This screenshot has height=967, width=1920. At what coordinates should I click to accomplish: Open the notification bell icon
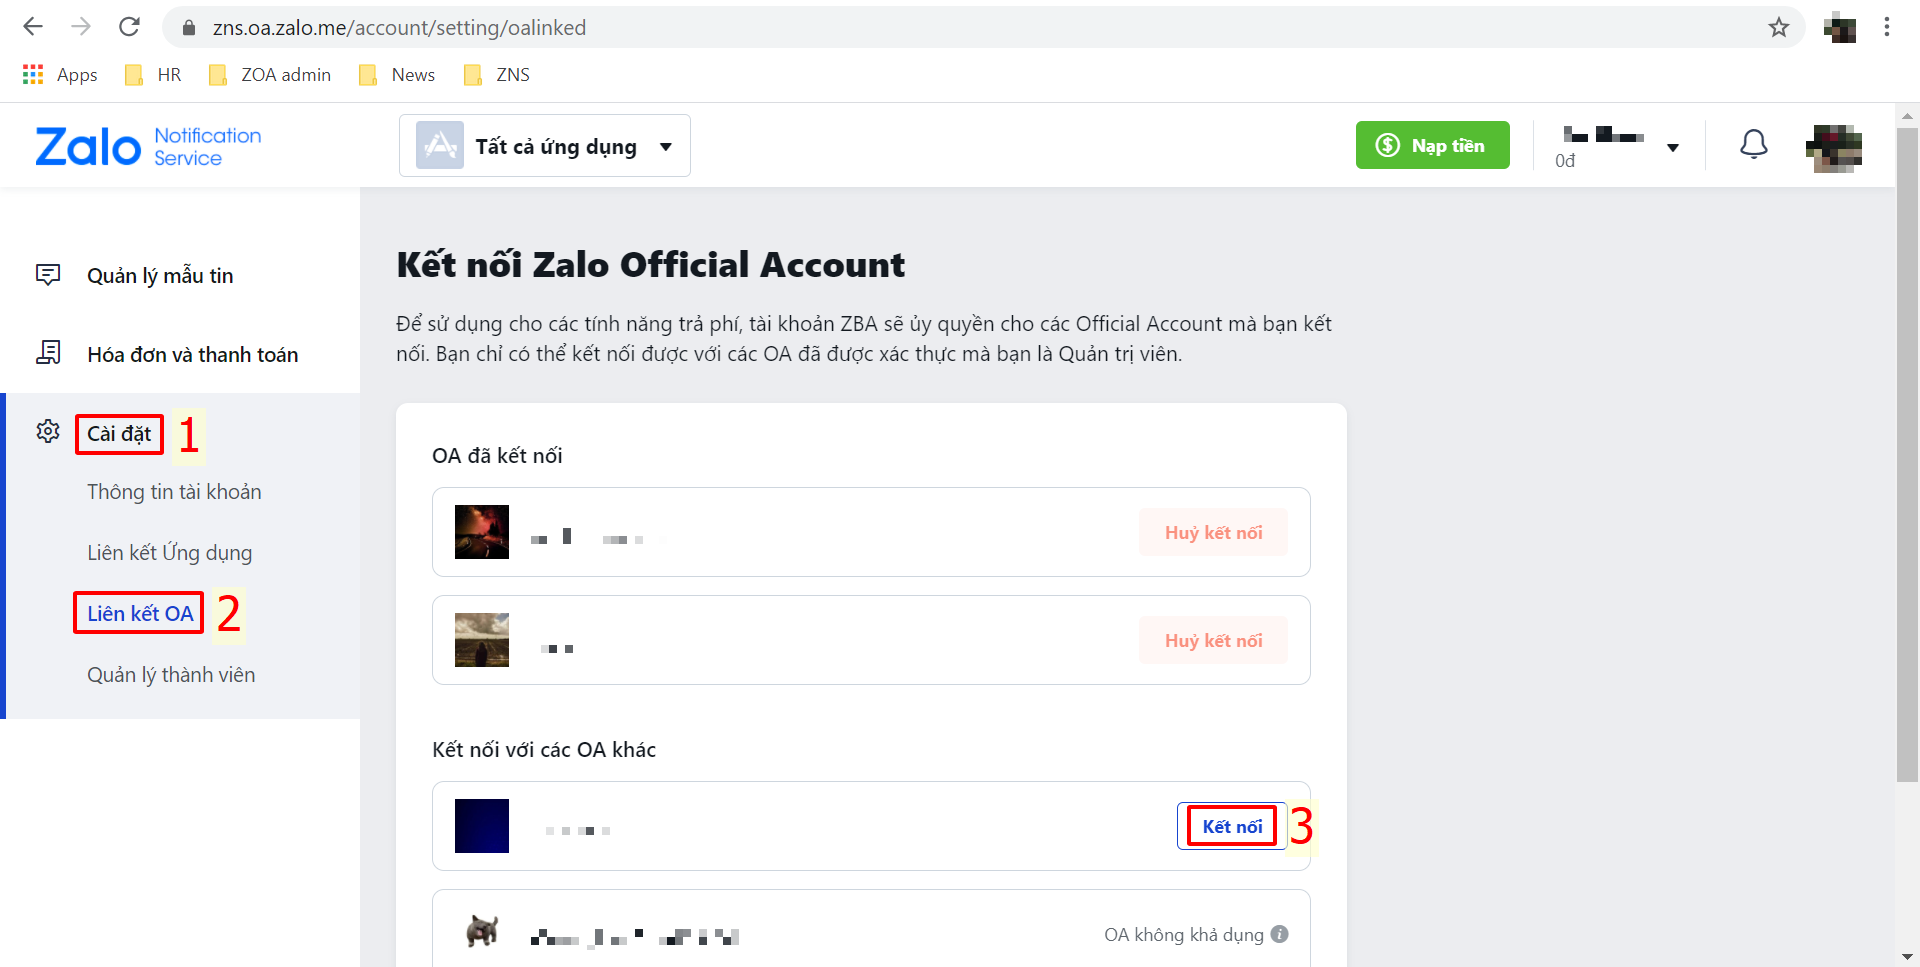click(x=1753, y=145)
